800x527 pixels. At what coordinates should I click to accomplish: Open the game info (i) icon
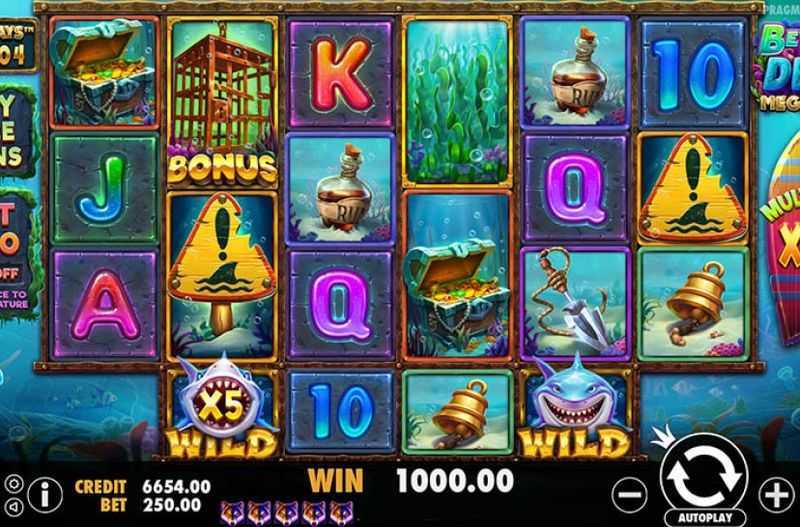pos(45,494)
